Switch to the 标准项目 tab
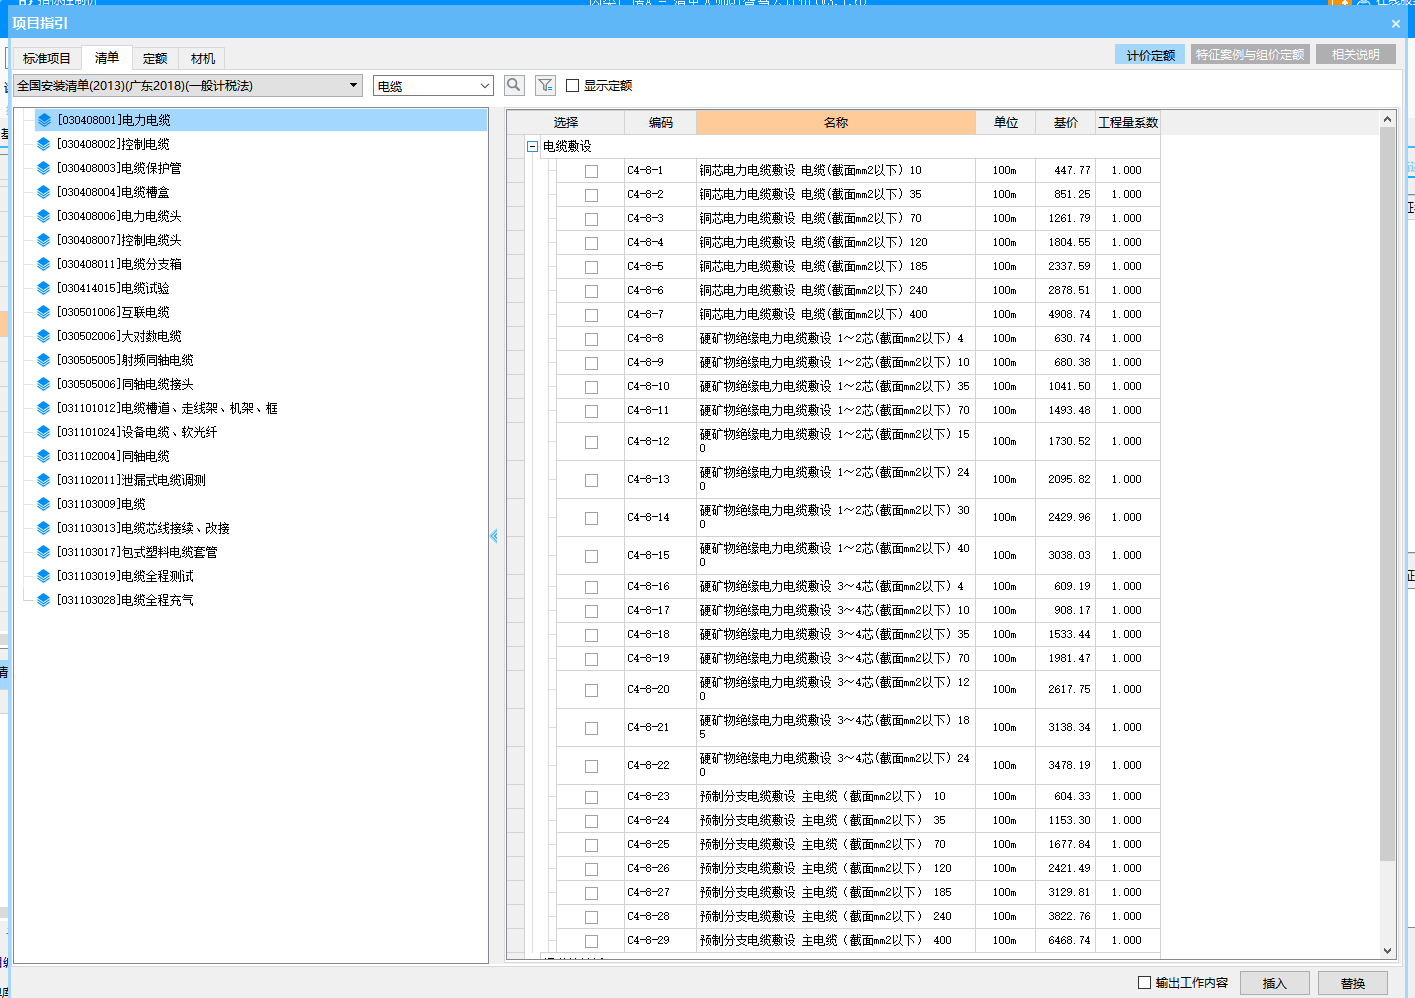Image resolution: width=1415 pixels, height=998 pixels. (x=47, y=58)
